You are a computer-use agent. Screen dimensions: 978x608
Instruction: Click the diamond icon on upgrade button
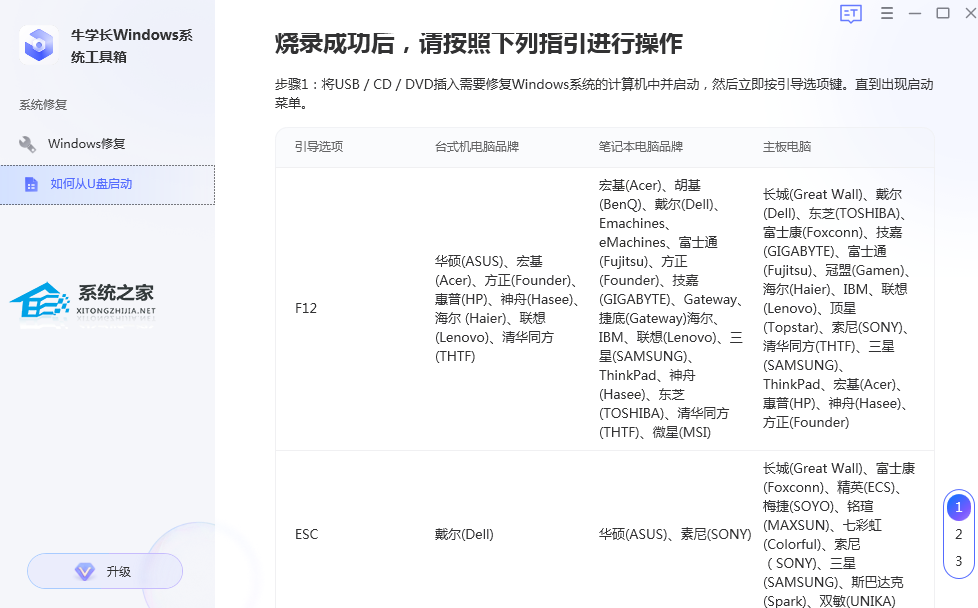coord(85,571)
